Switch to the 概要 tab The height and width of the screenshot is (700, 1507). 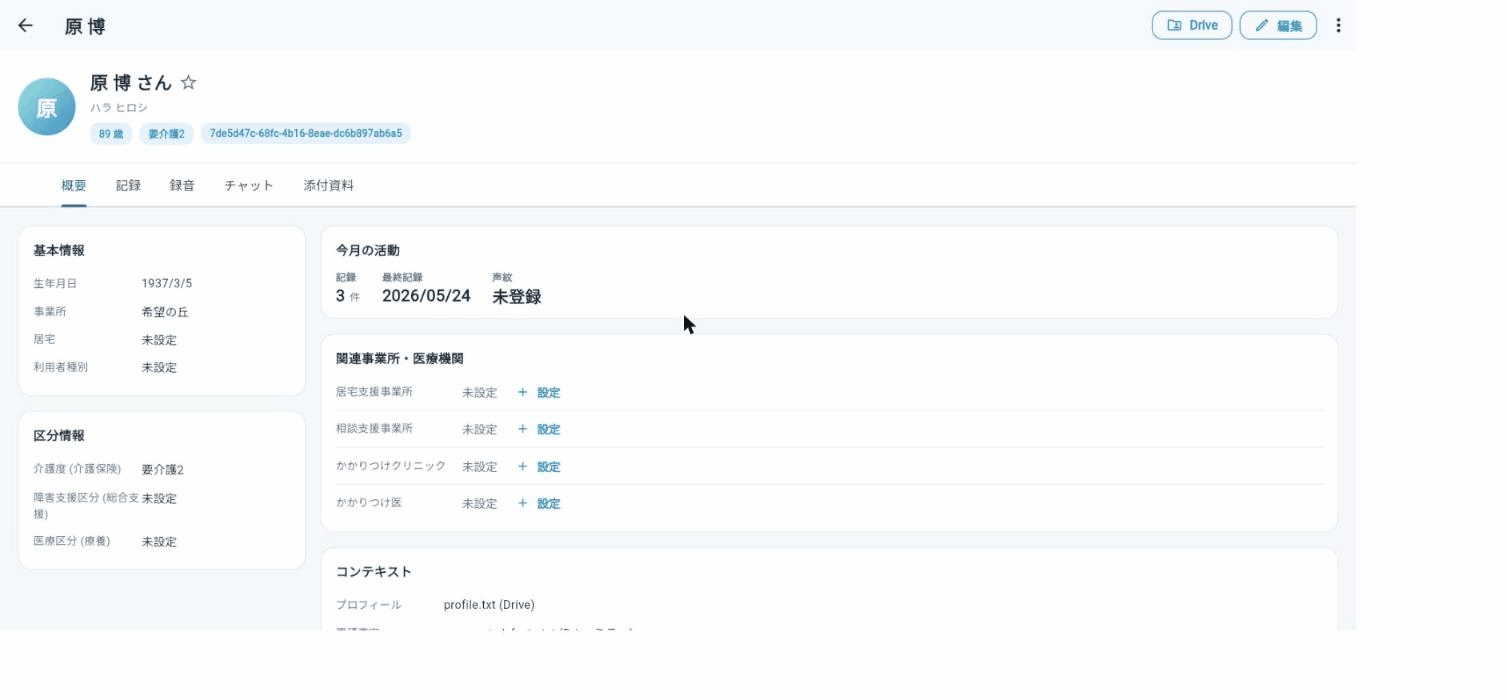pos(74,186)
